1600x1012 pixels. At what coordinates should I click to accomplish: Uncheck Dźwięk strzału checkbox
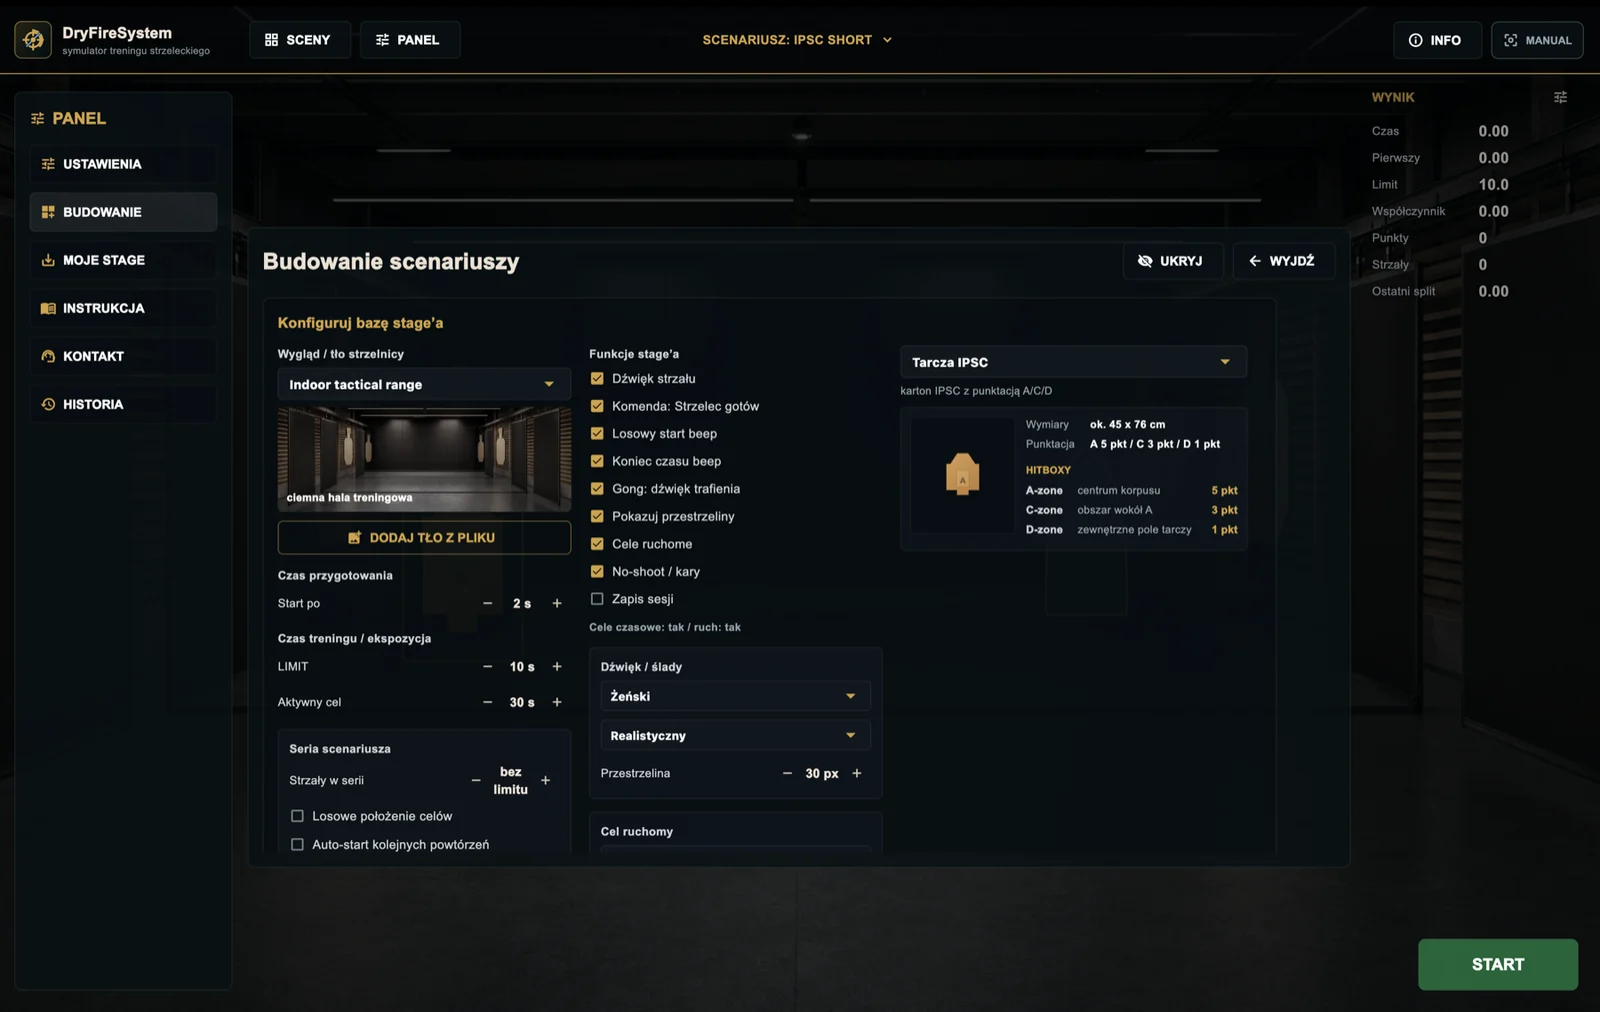[x=597, y=378]
